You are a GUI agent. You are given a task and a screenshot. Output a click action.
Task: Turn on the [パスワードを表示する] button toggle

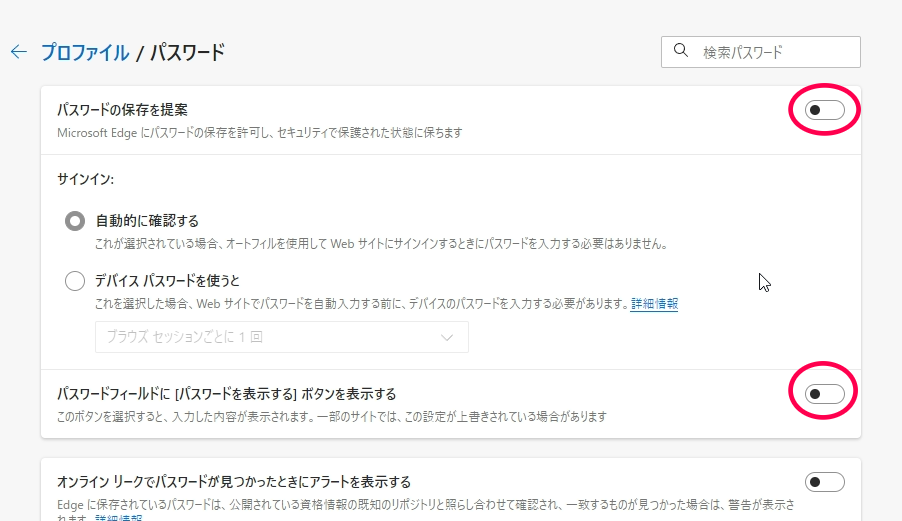(x=825, y=394)
